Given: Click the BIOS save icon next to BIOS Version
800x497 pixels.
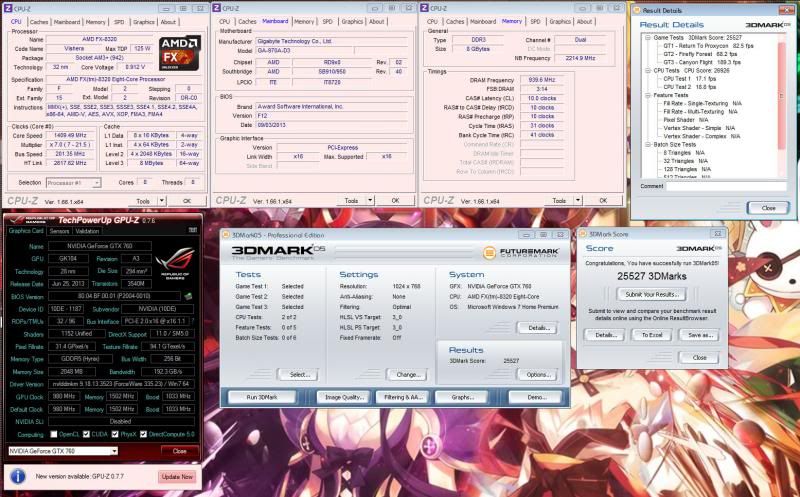Looking at the screenshot, I should (x=188, y=296).
